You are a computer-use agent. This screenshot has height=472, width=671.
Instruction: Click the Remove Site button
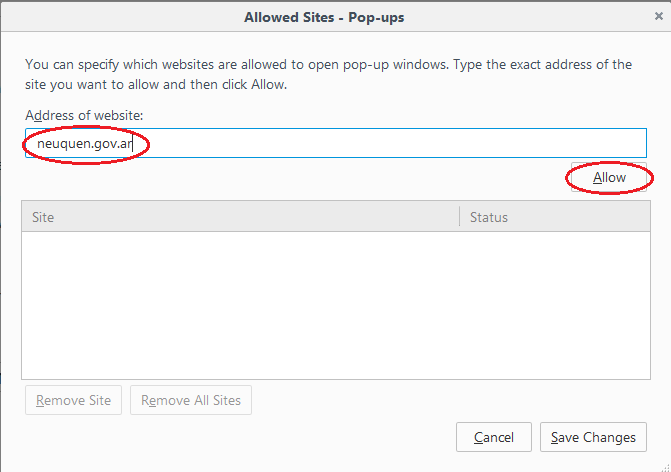click(x=74, y=401)
